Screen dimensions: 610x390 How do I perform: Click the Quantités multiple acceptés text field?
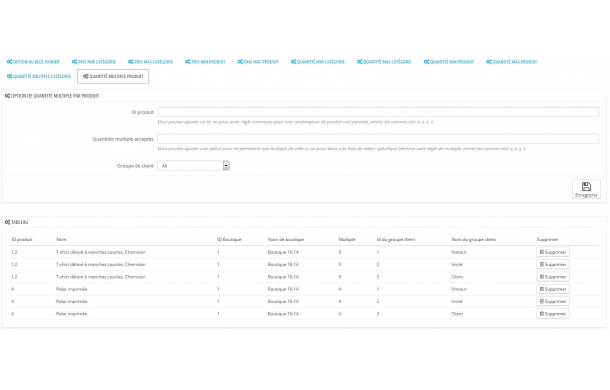(x=378, y=139)
